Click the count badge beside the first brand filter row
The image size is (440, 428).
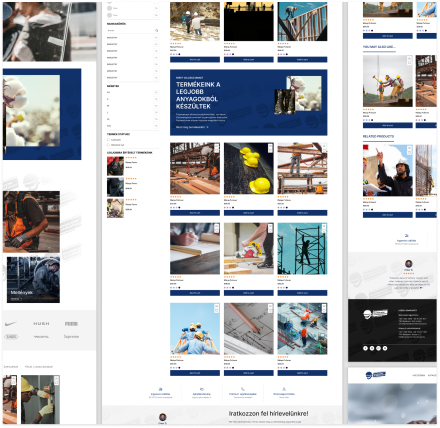[156, 38]
